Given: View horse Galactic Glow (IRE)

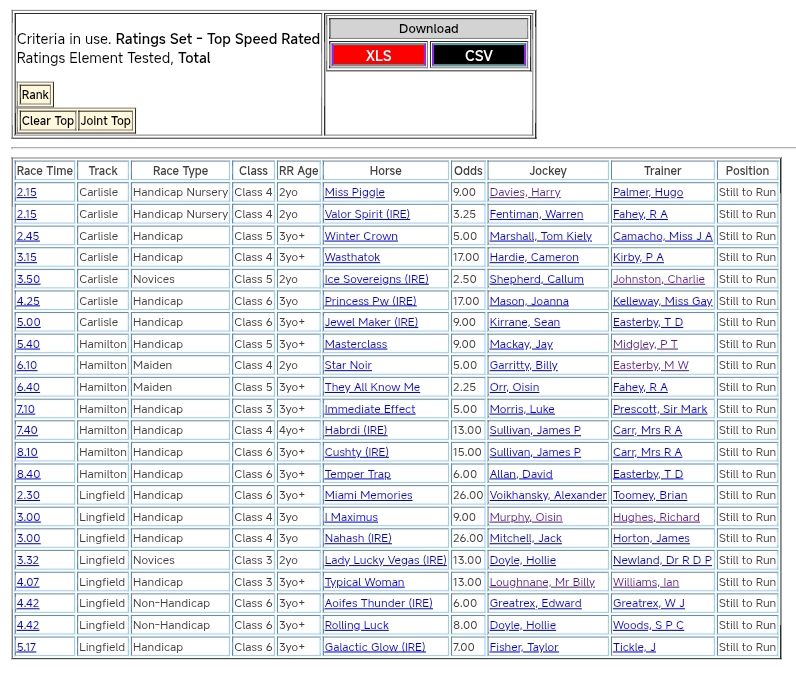Looking at the screenshot, I should pyautogui.click(x=374, y=647).
